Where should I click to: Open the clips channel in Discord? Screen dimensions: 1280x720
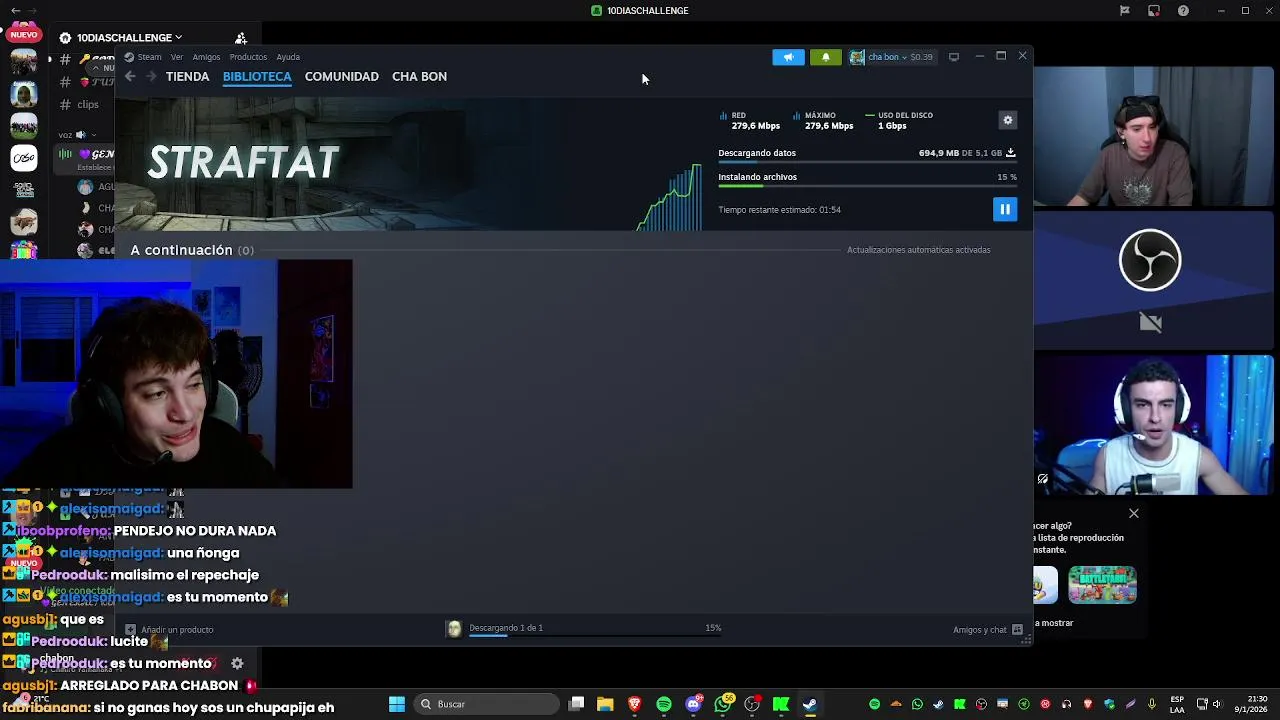pyautogui.click(x=88, y=104)
